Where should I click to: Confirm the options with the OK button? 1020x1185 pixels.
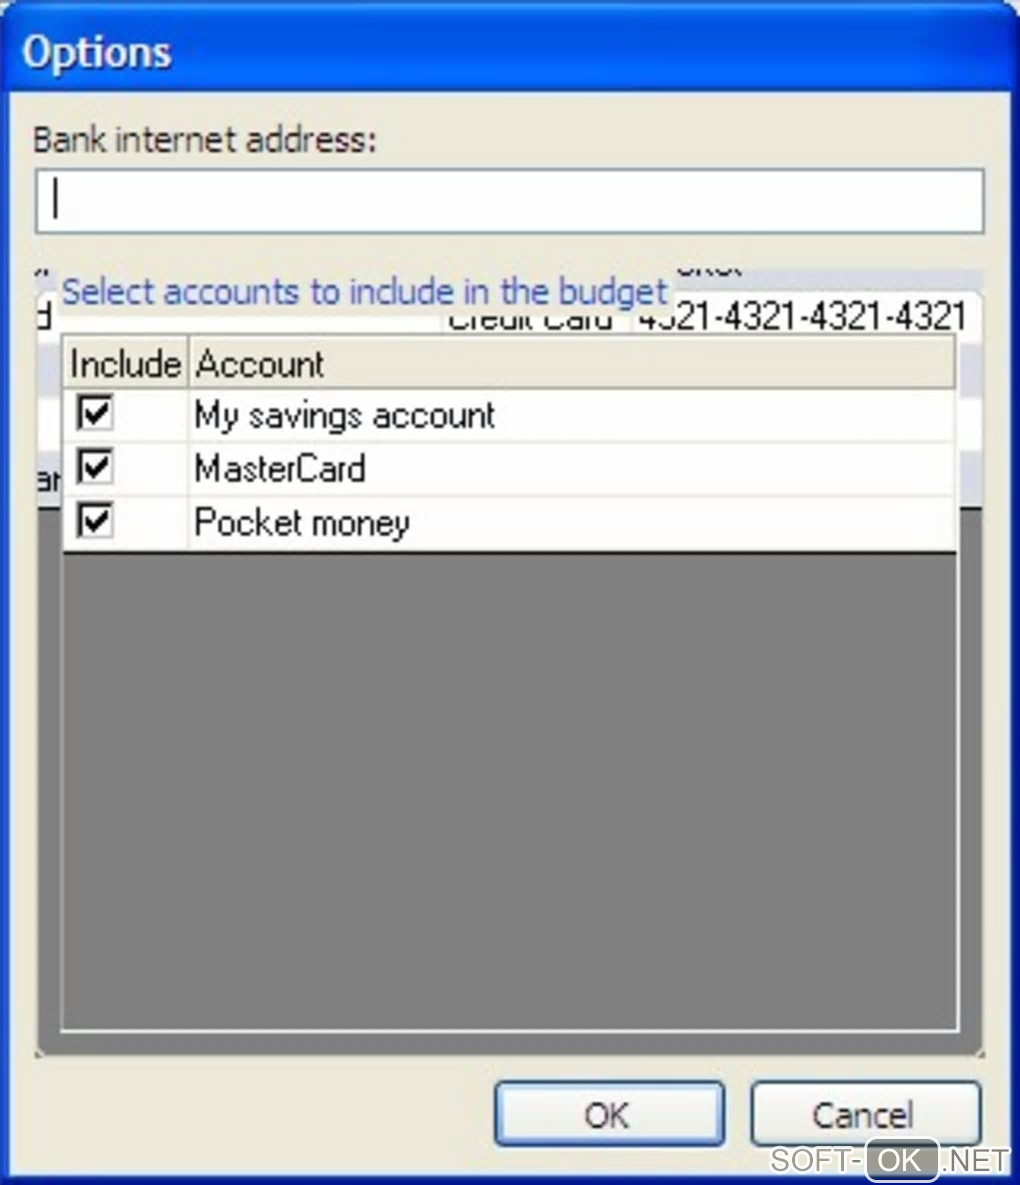click(610, 1114)
